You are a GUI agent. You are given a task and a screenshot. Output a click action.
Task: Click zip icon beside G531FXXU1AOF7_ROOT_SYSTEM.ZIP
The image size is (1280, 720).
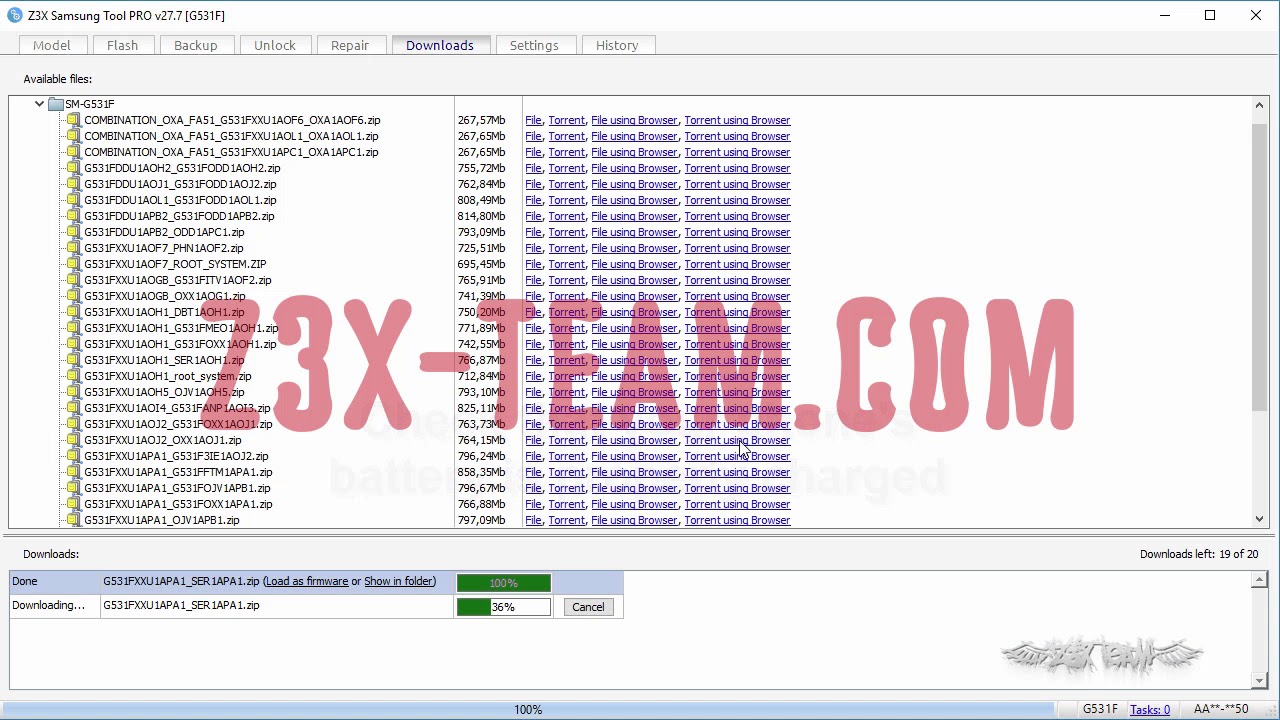tap(73, 264)
